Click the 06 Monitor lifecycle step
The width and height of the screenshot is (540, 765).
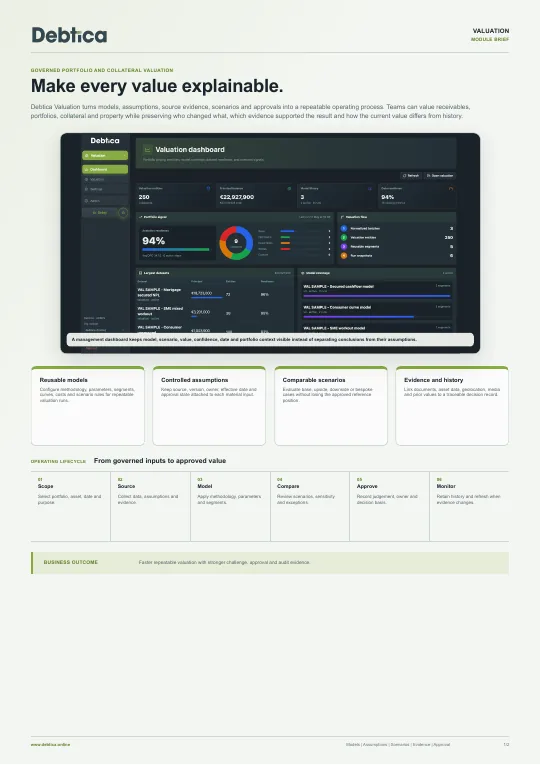[x=469, y=506]
